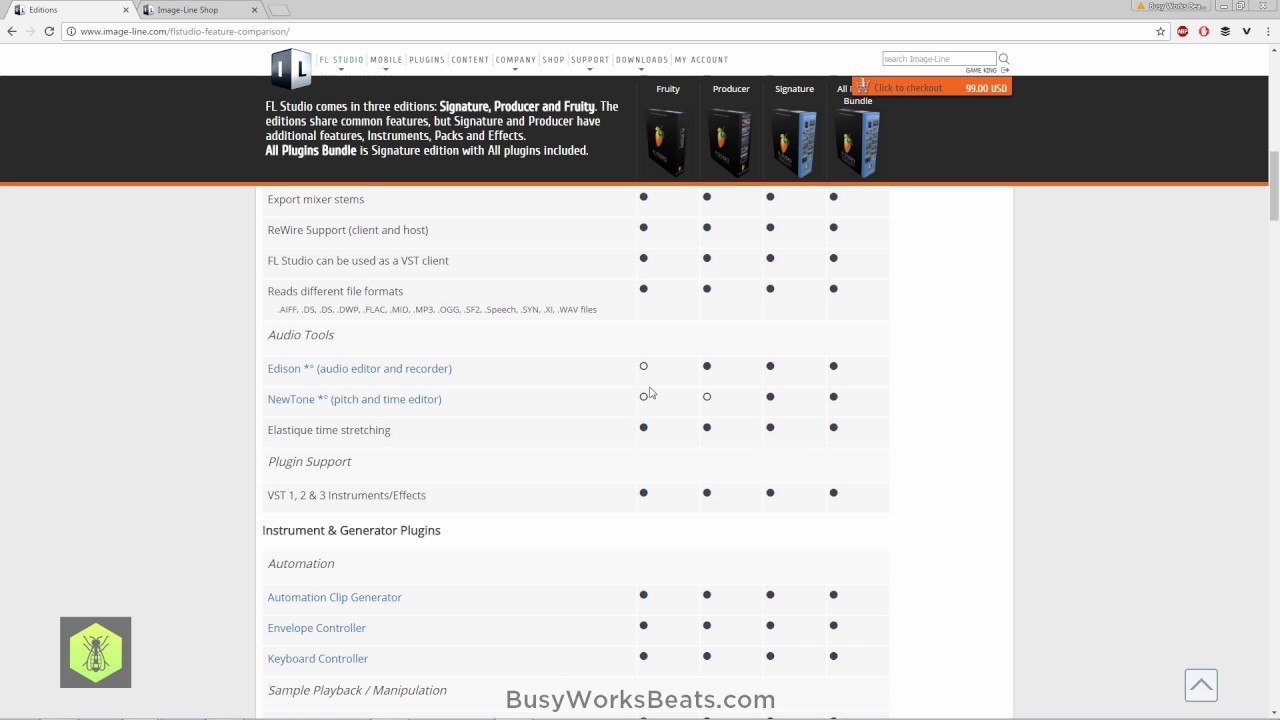
Task: Close the Image-Line Shop tab
Action: pyautogui.click(x=254, y=10)
